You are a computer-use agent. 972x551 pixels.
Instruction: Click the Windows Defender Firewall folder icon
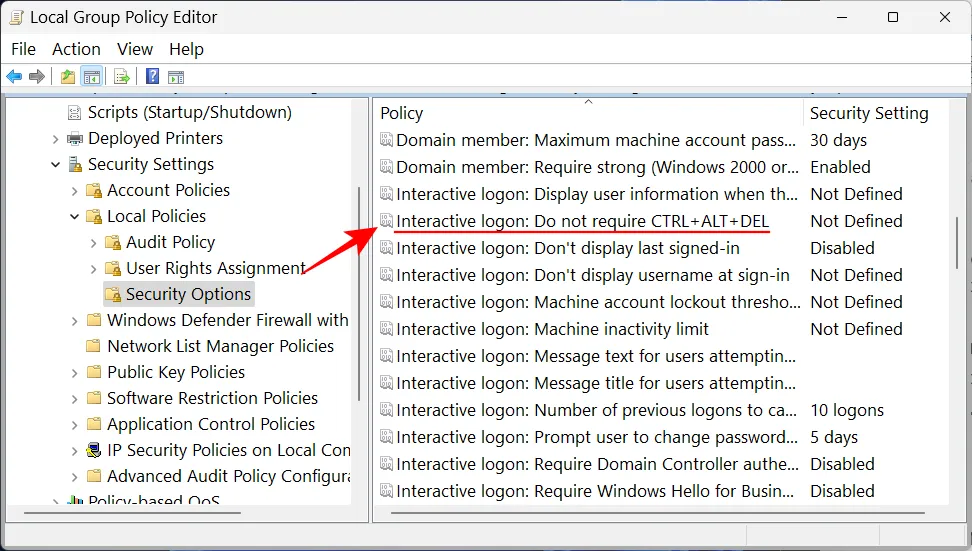[94, 320]
